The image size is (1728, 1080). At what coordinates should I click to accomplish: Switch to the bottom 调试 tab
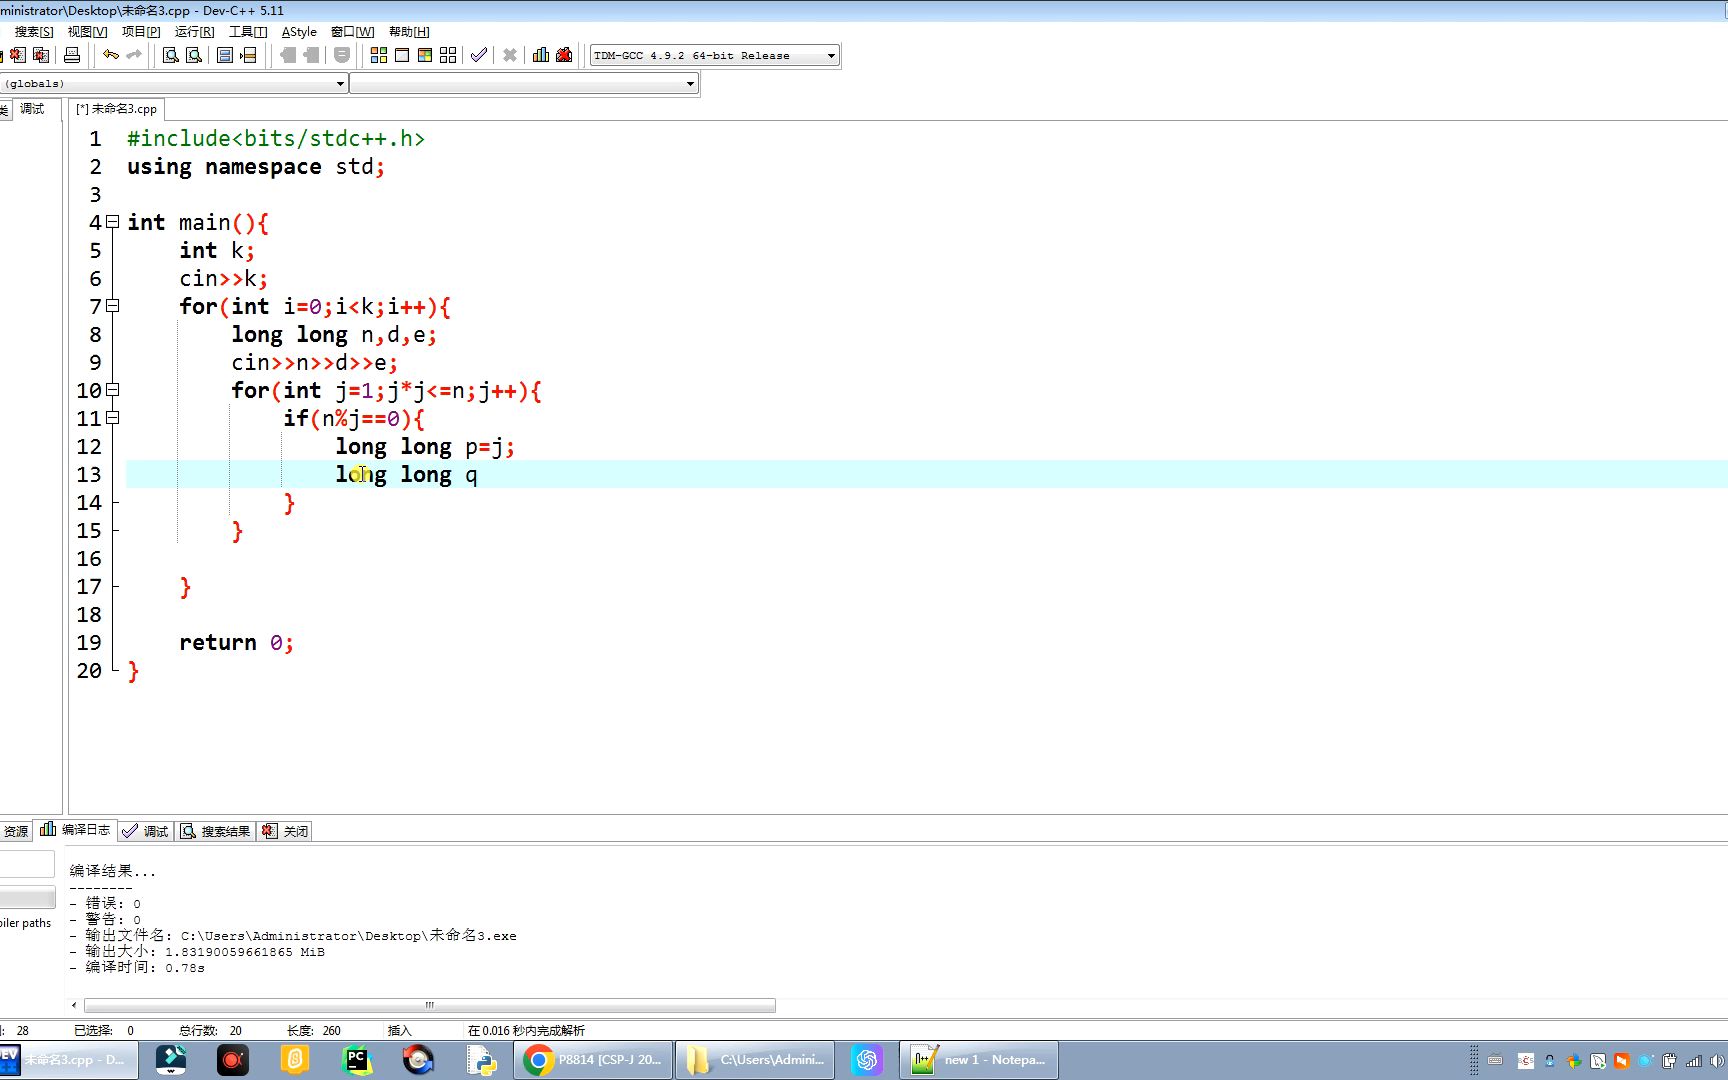click(x=146, y=831)
